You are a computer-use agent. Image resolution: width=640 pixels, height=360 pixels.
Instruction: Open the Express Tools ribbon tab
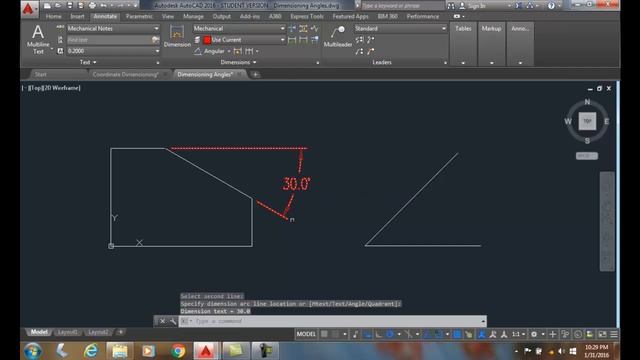pos(307,16)
